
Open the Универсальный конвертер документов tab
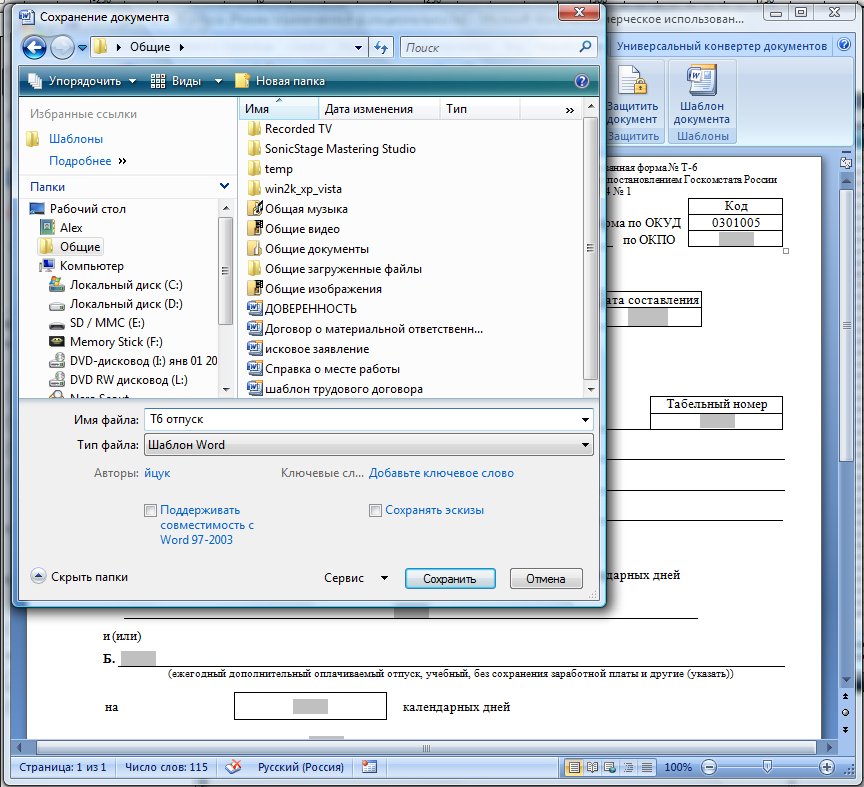point(721,46)
